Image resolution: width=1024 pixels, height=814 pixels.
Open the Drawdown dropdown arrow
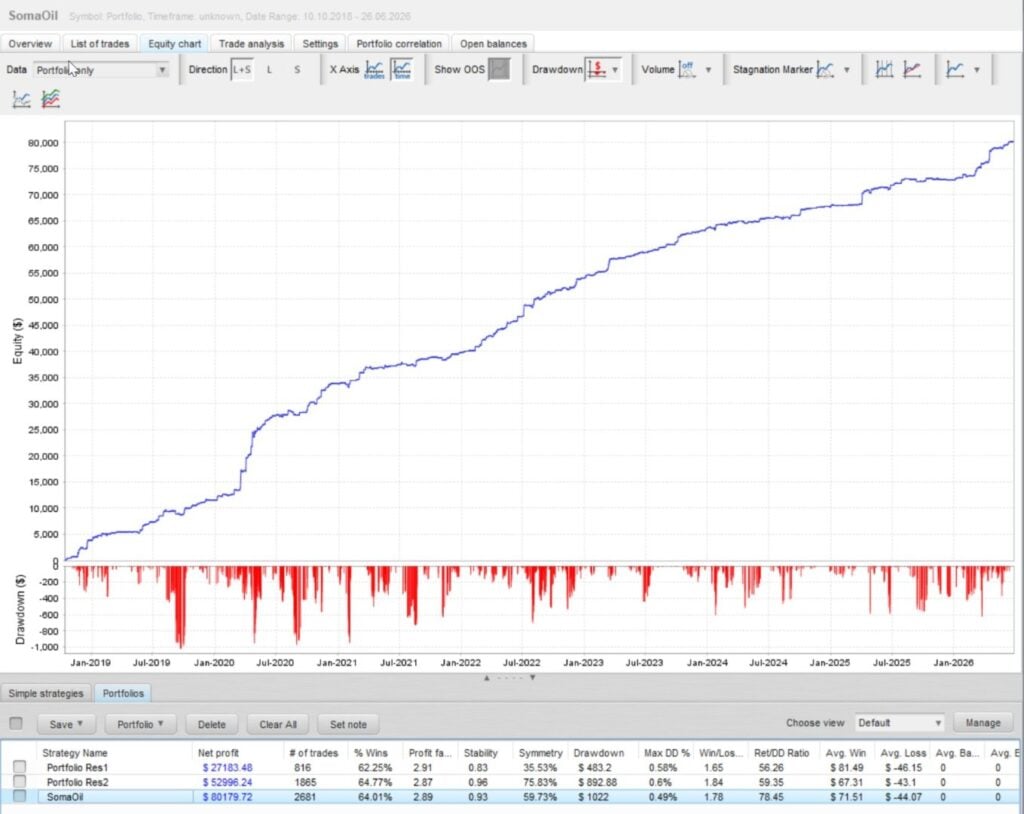pos(615,69)
